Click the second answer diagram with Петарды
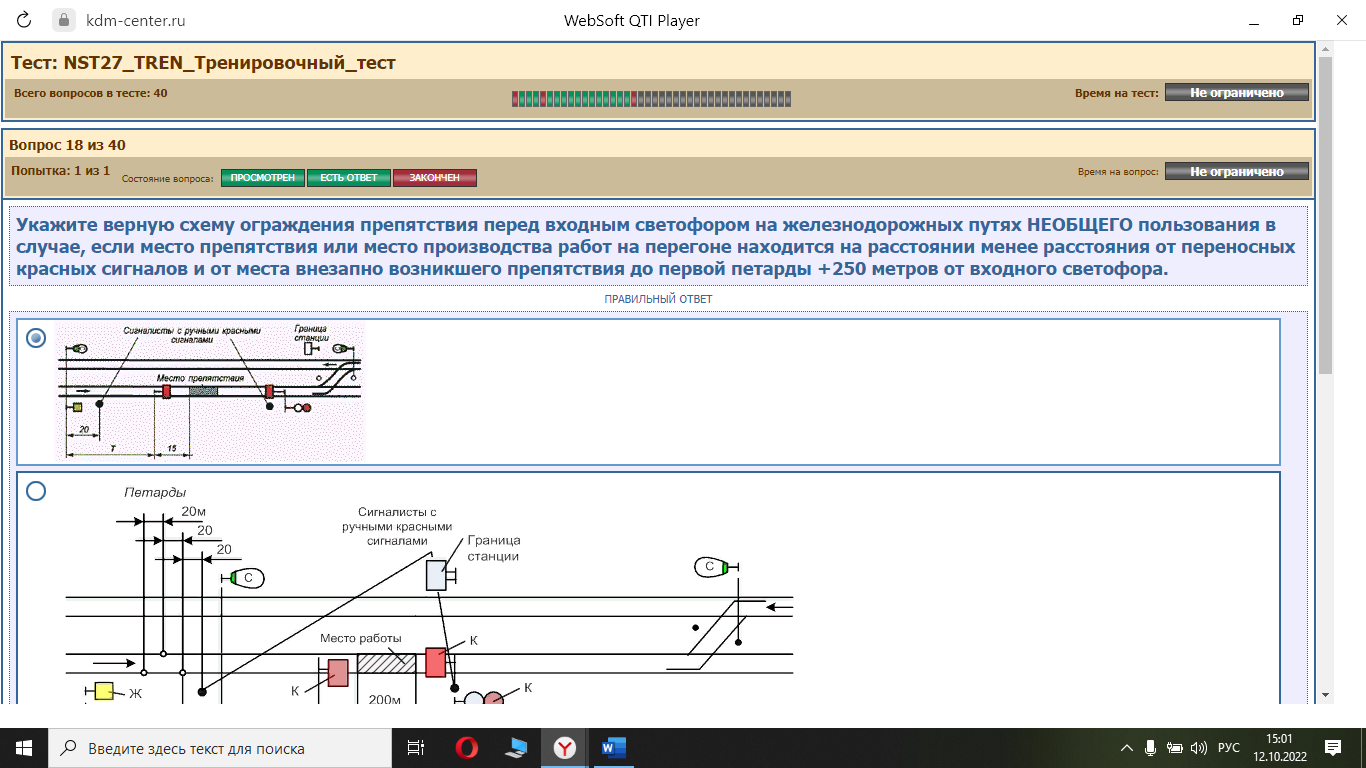The height and width of the screenshot is (768, 1366). point(430,593)
